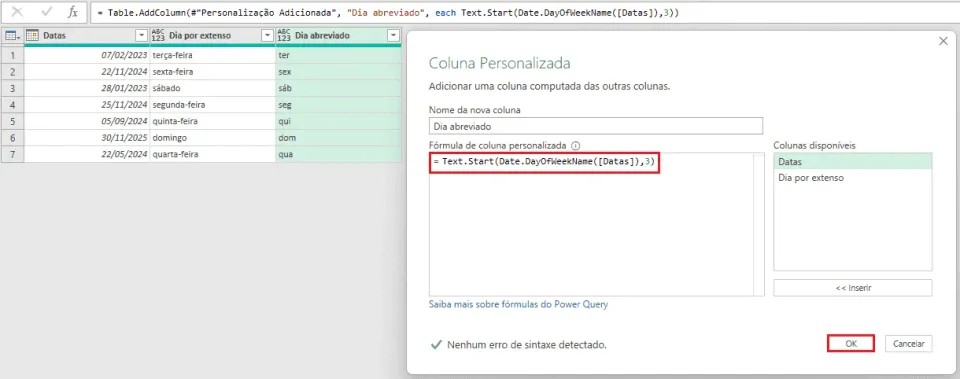Click the cell qui

(339, 122)
